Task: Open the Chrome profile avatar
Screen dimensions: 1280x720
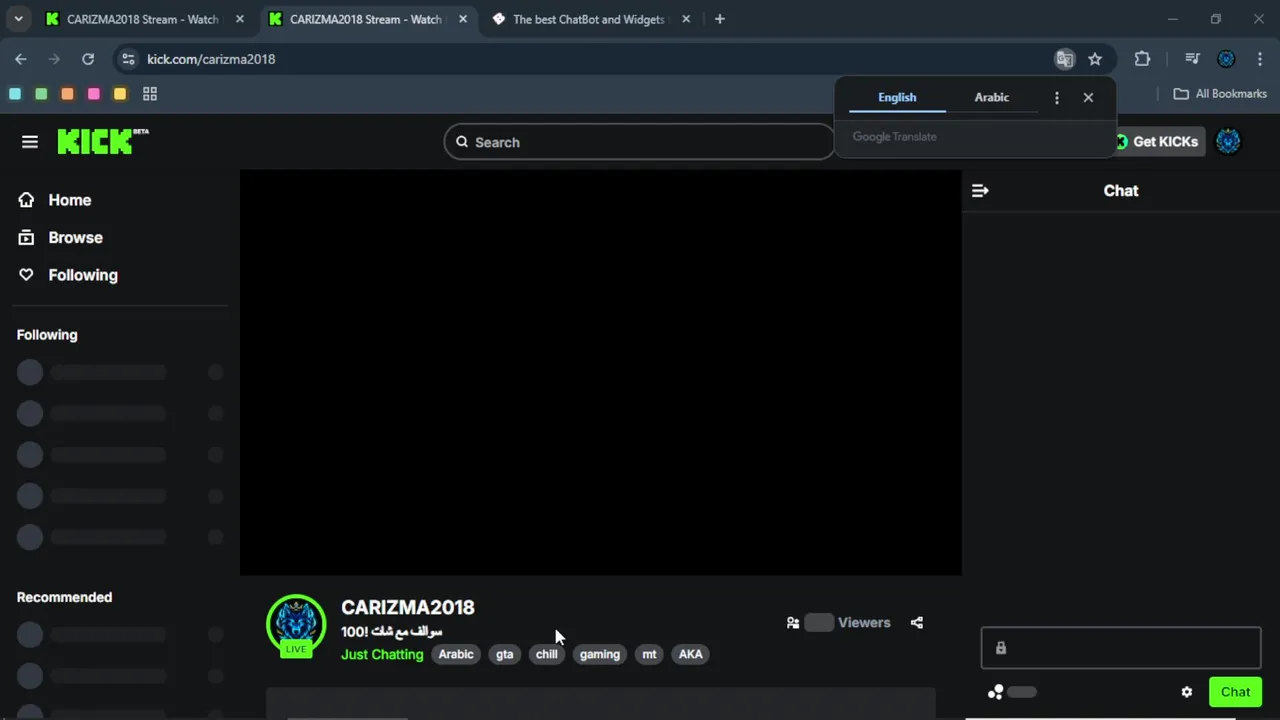Action: (1226, 59)
